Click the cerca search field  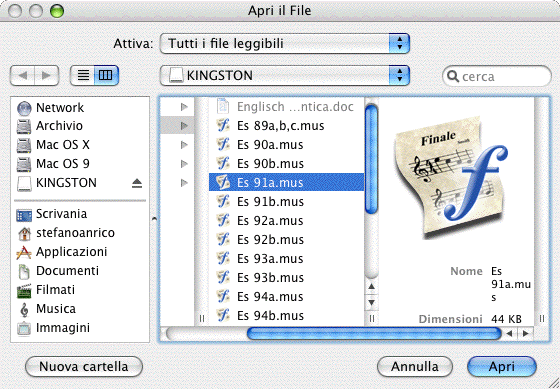pos(497,76)
